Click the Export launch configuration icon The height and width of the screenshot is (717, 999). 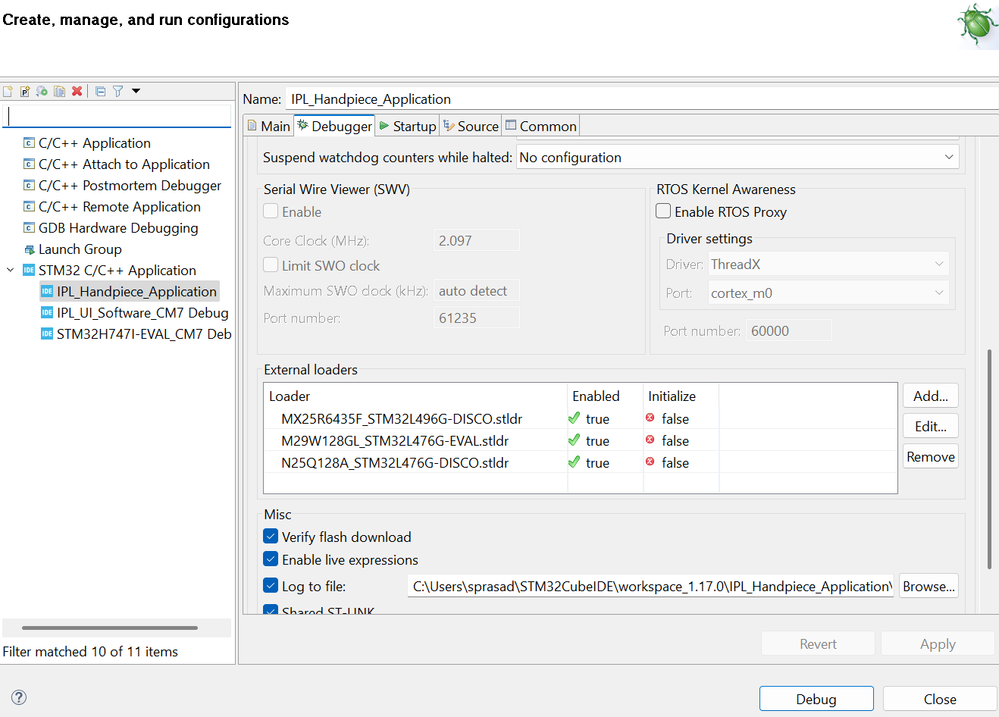42,91
